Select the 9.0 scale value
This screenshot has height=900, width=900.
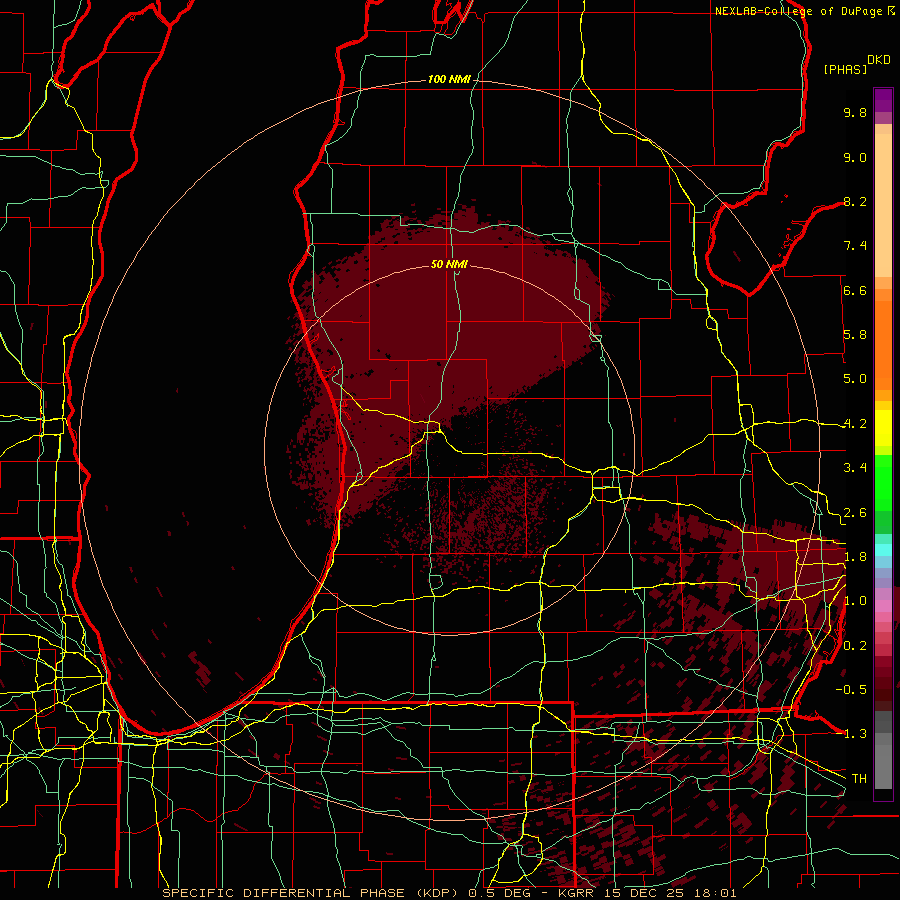point(855,157)
